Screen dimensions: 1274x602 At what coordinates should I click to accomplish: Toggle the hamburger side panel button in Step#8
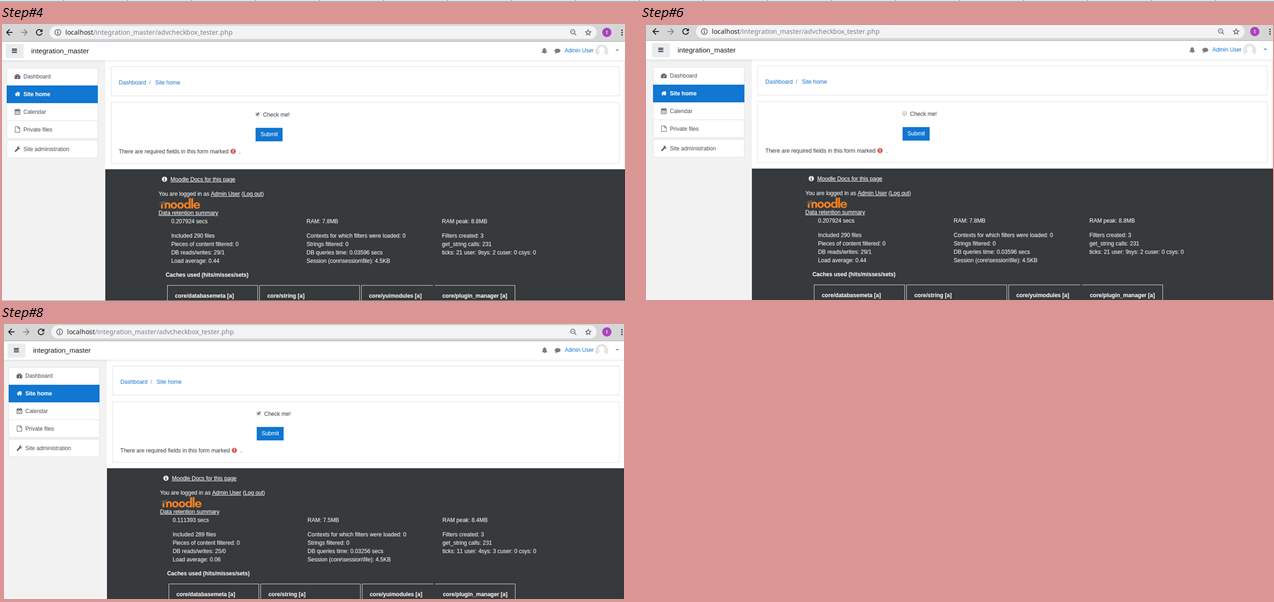(17, 350)
